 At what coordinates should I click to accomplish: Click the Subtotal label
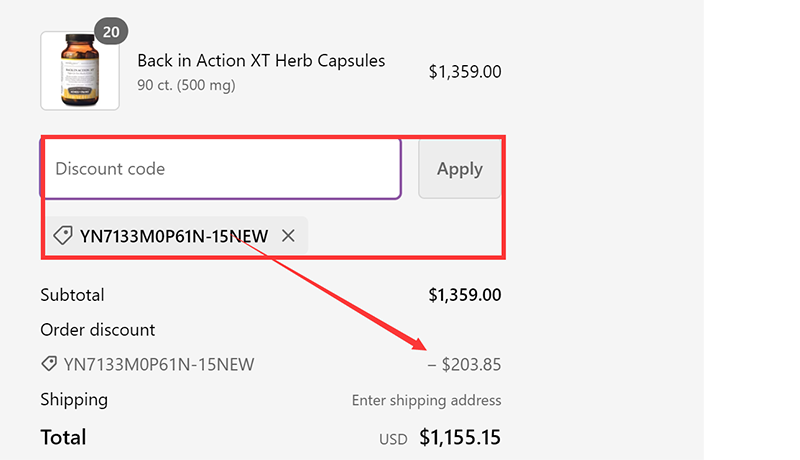(x=72, y=295)
